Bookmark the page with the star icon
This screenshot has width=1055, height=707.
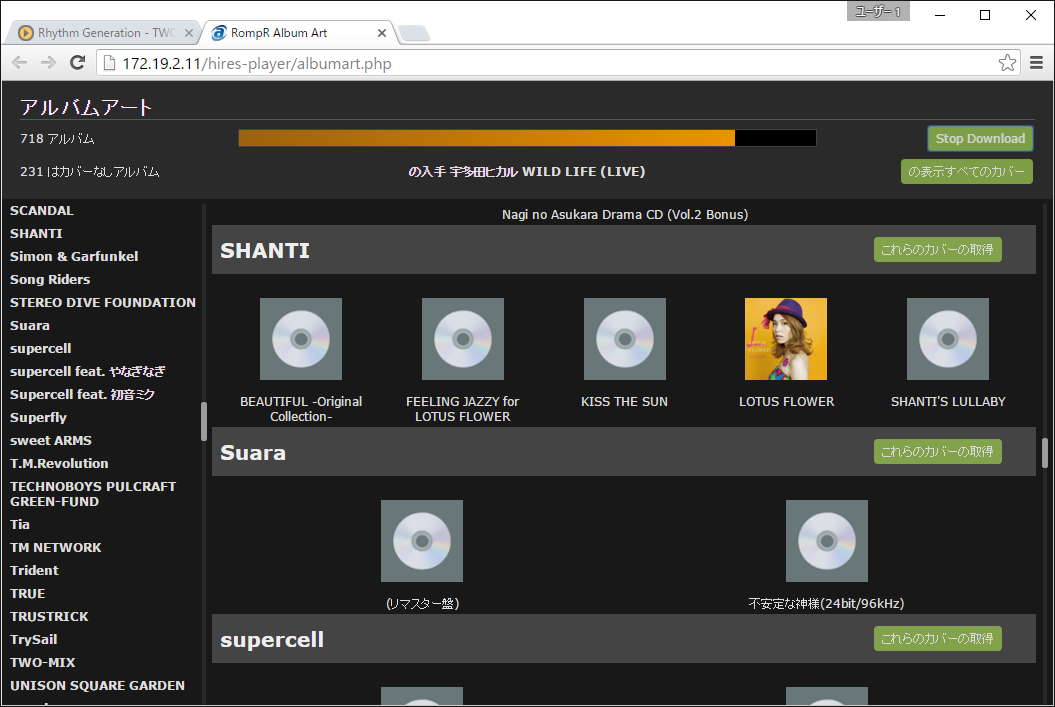[1007, 63]
